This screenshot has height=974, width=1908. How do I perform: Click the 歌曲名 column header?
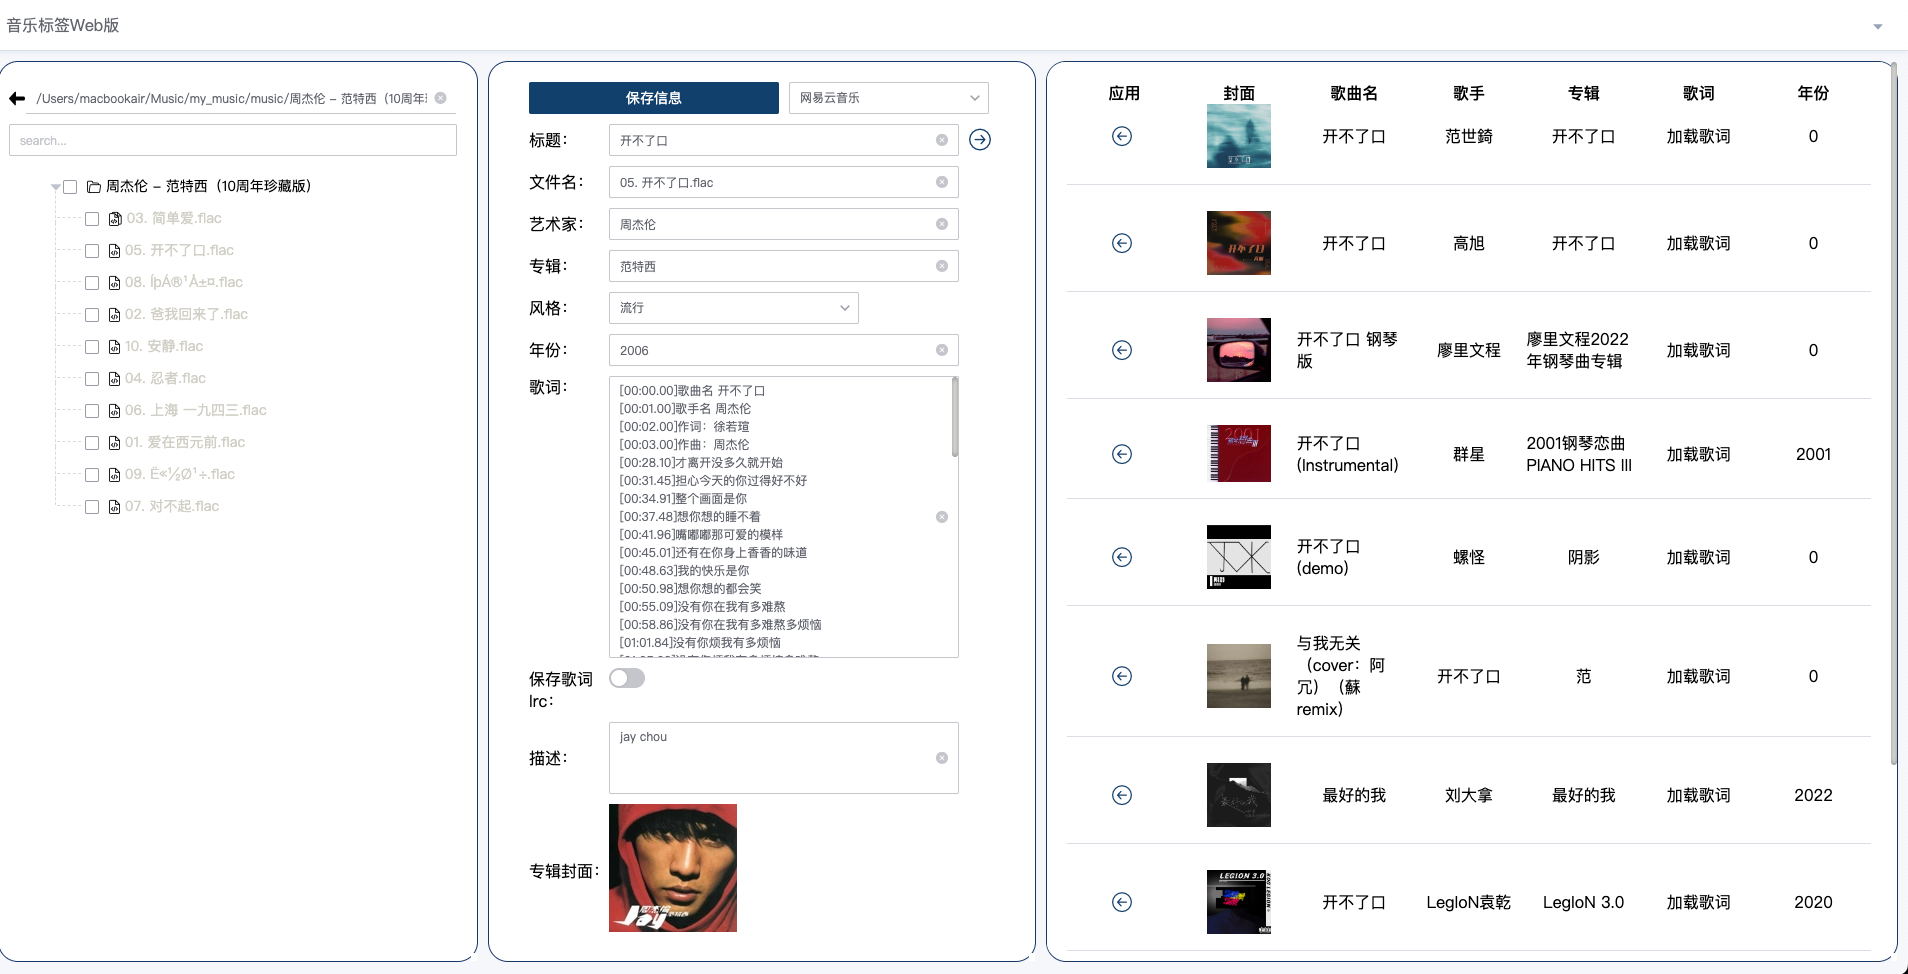click(x=1354, y=93)
